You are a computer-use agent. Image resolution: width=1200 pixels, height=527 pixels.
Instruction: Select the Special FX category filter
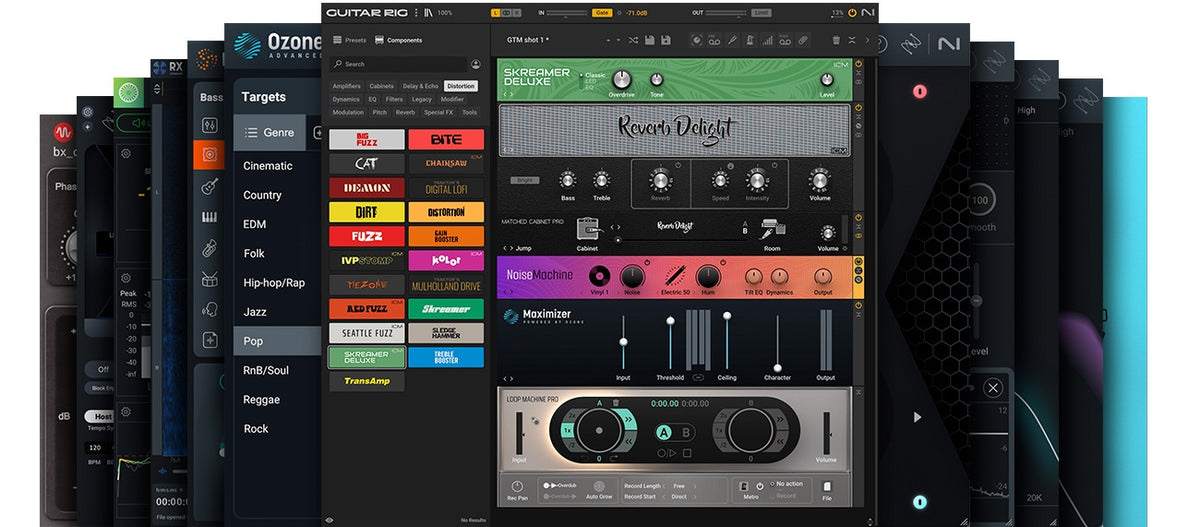(439, 113)
